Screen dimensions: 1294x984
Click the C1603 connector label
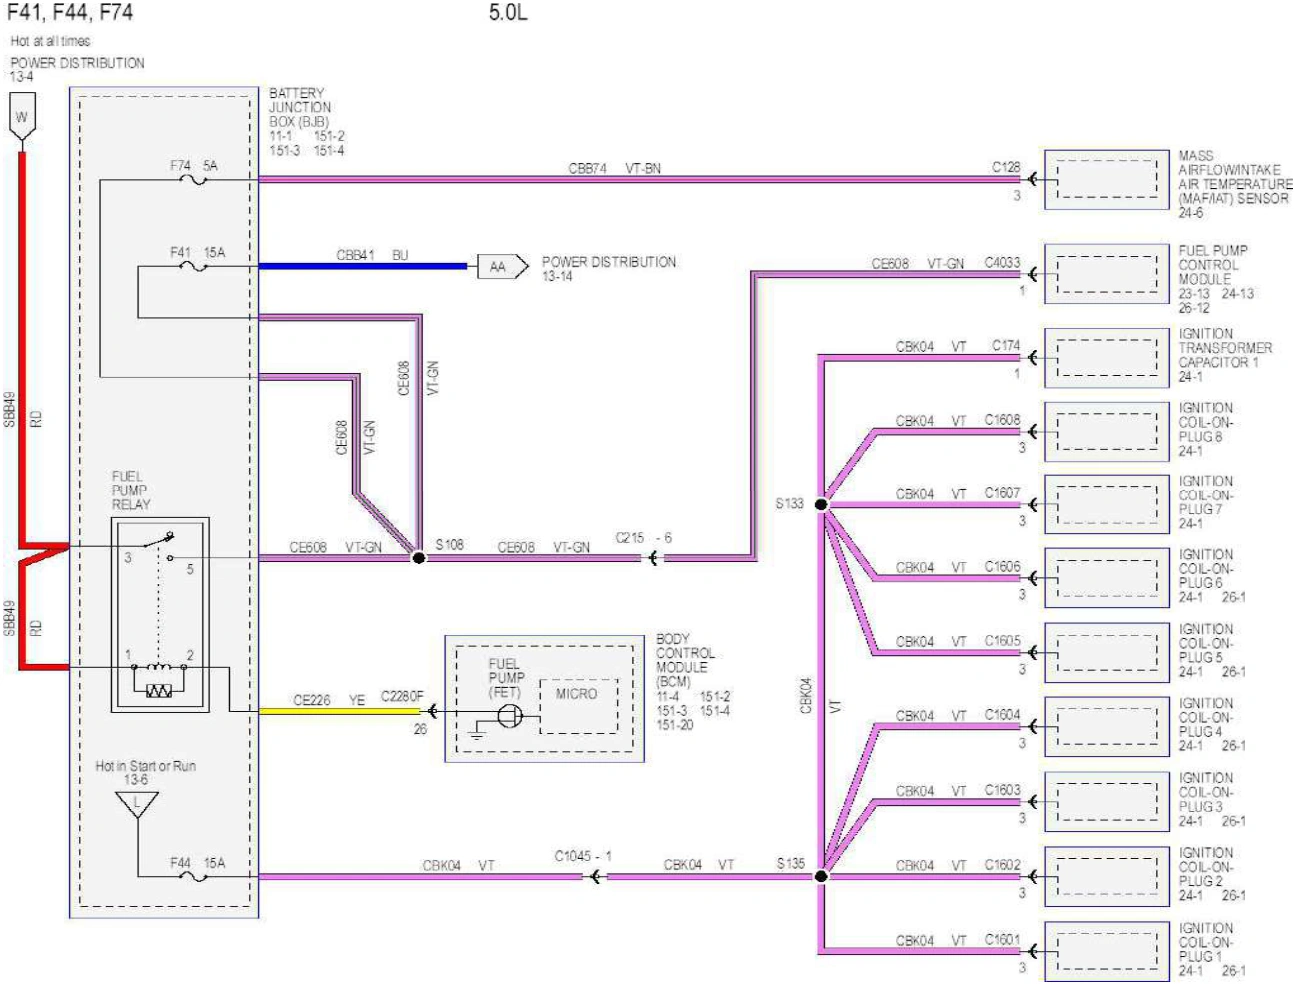click(x=1002, y=790)
